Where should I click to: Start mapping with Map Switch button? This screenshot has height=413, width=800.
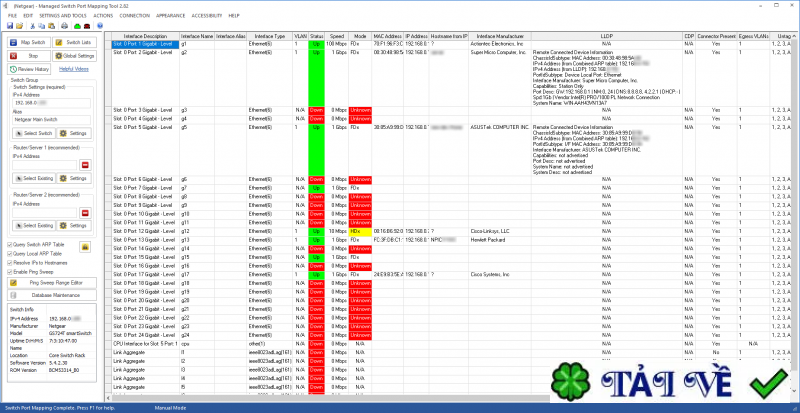click(x=29, y=42)
